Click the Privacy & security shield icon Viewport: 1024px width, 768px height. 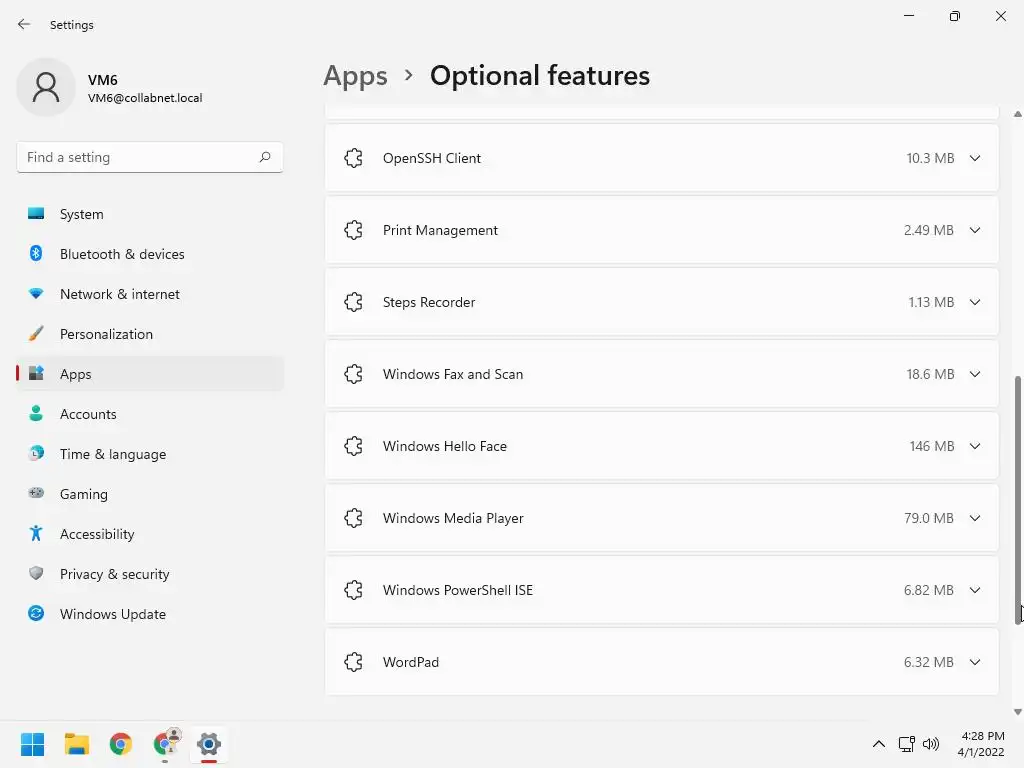click(36, 574)
